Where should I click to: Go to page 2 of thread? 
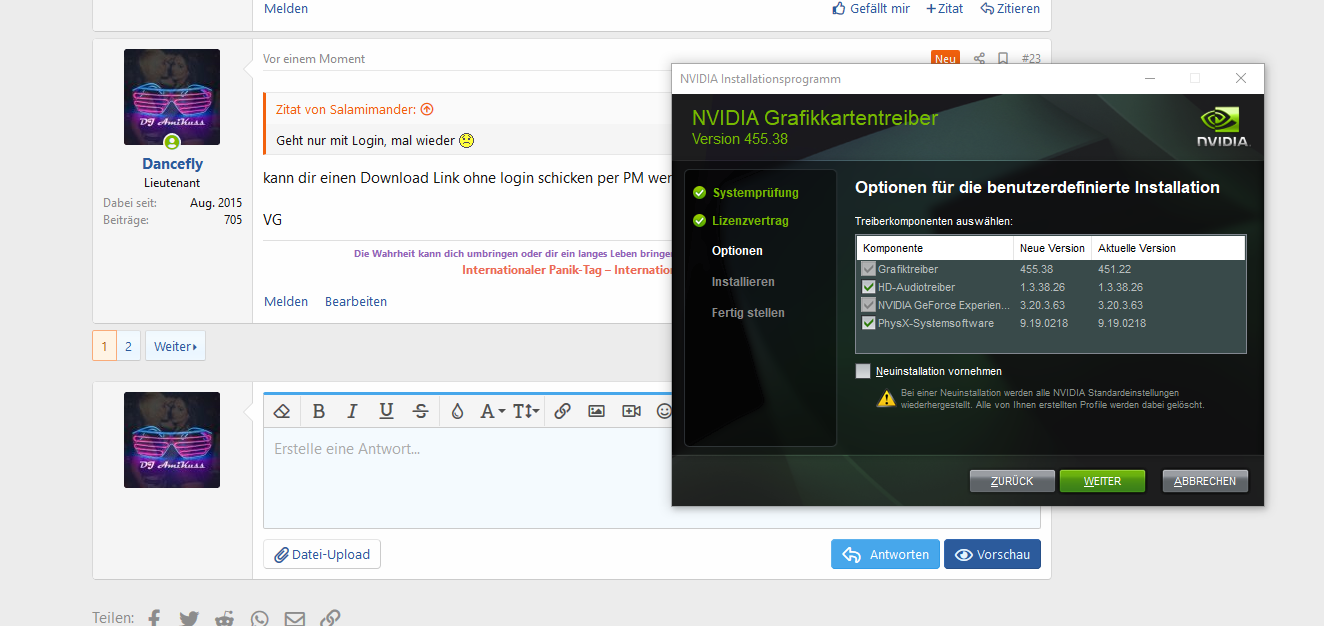click(128, 346)
